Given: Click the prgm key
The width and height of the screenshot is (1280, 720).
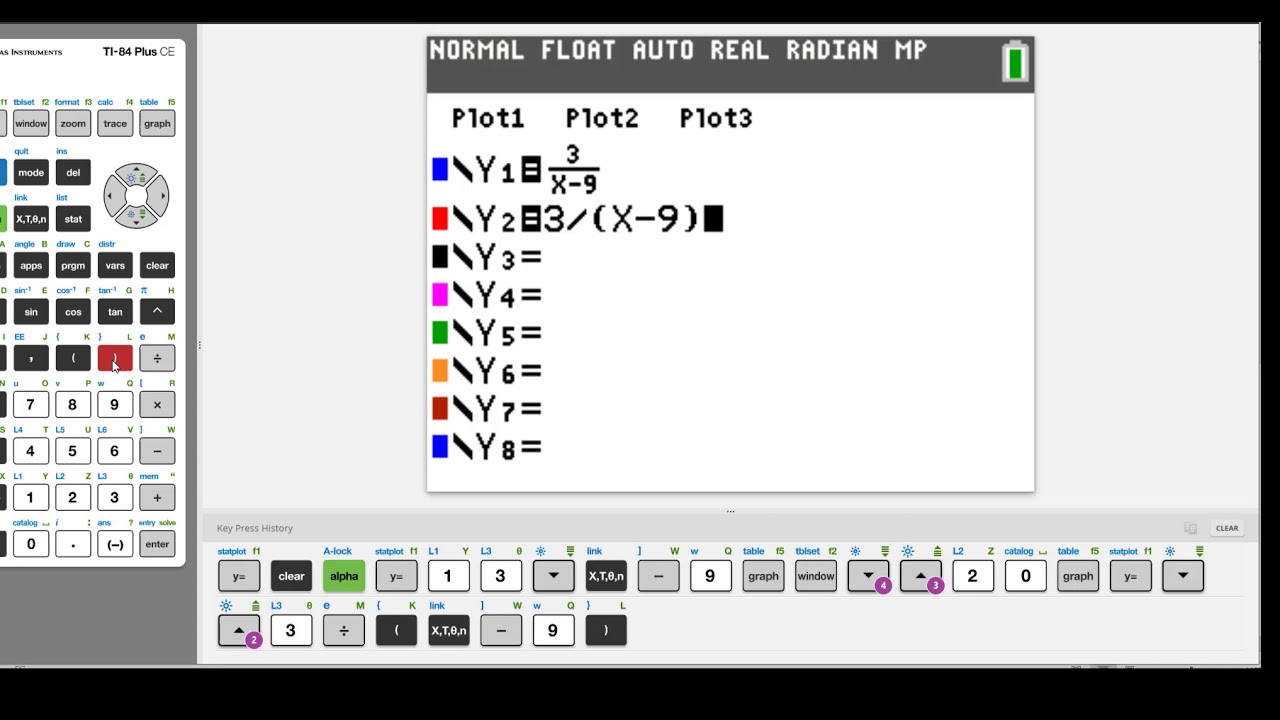Looking at the screenshot, I should pyautogui.click(x=73, y=265).
